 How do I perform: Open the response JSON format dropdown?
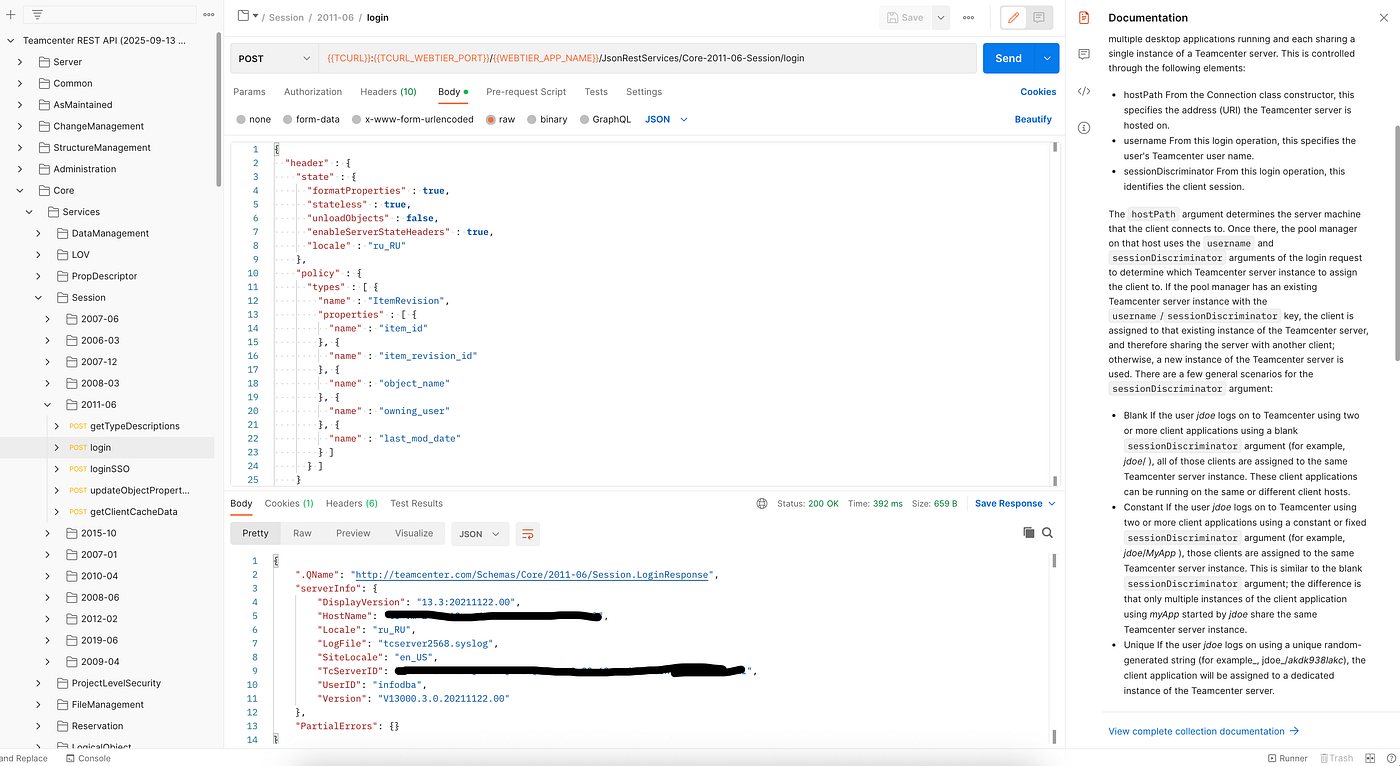pos(479,534)
